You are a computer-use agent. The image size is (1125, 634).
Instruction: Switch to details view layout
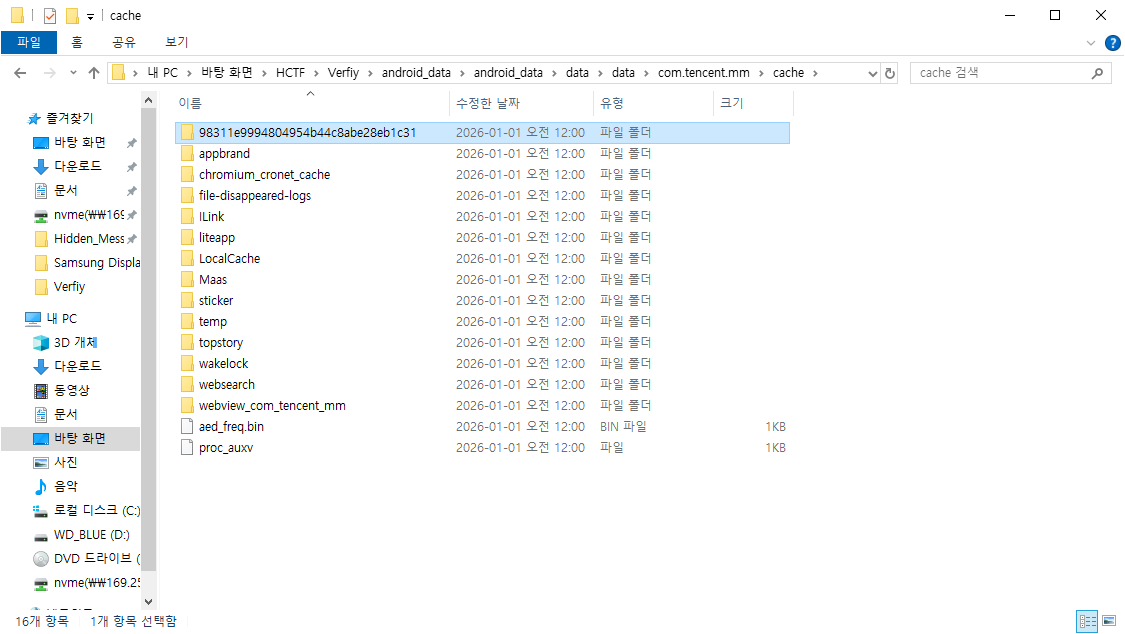(1087, 621)
